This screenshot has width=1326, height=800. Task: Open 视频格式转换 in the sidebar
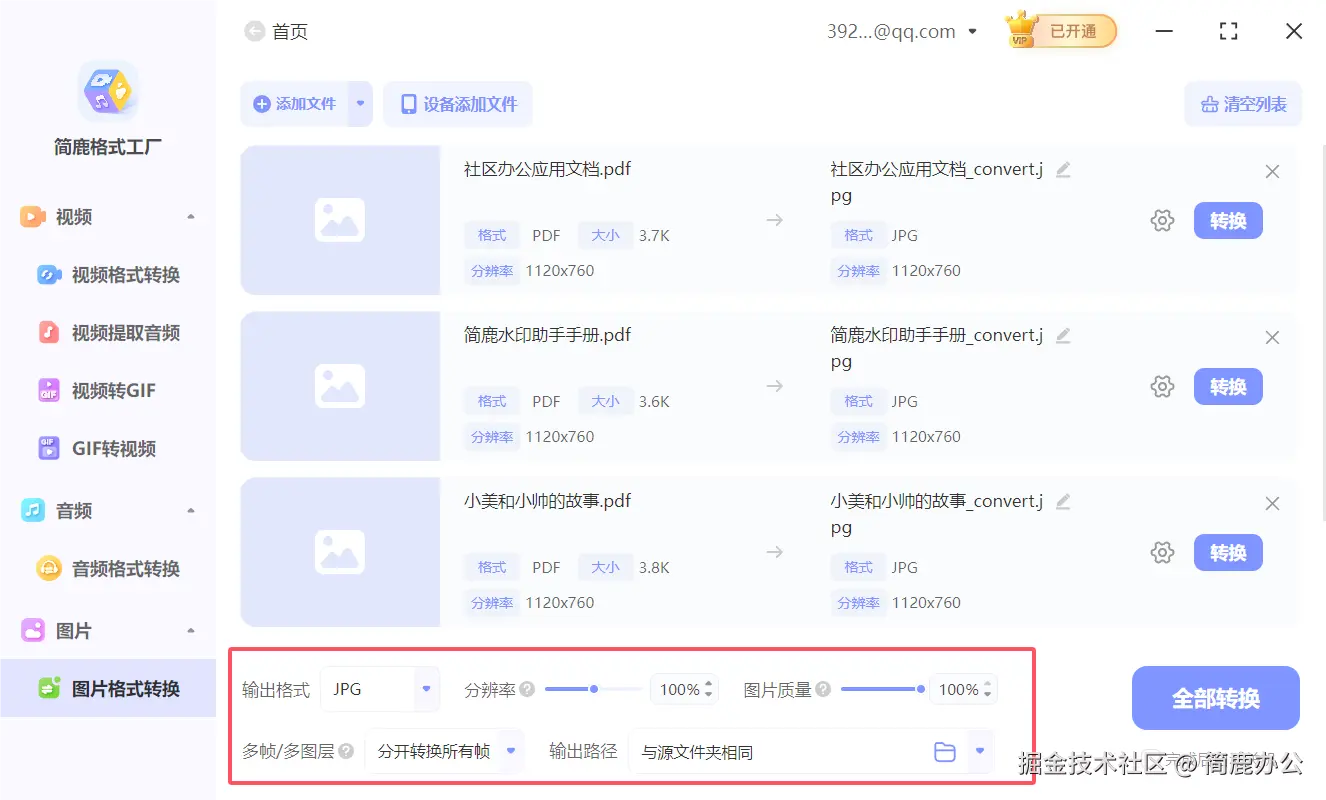coord(108,275)
